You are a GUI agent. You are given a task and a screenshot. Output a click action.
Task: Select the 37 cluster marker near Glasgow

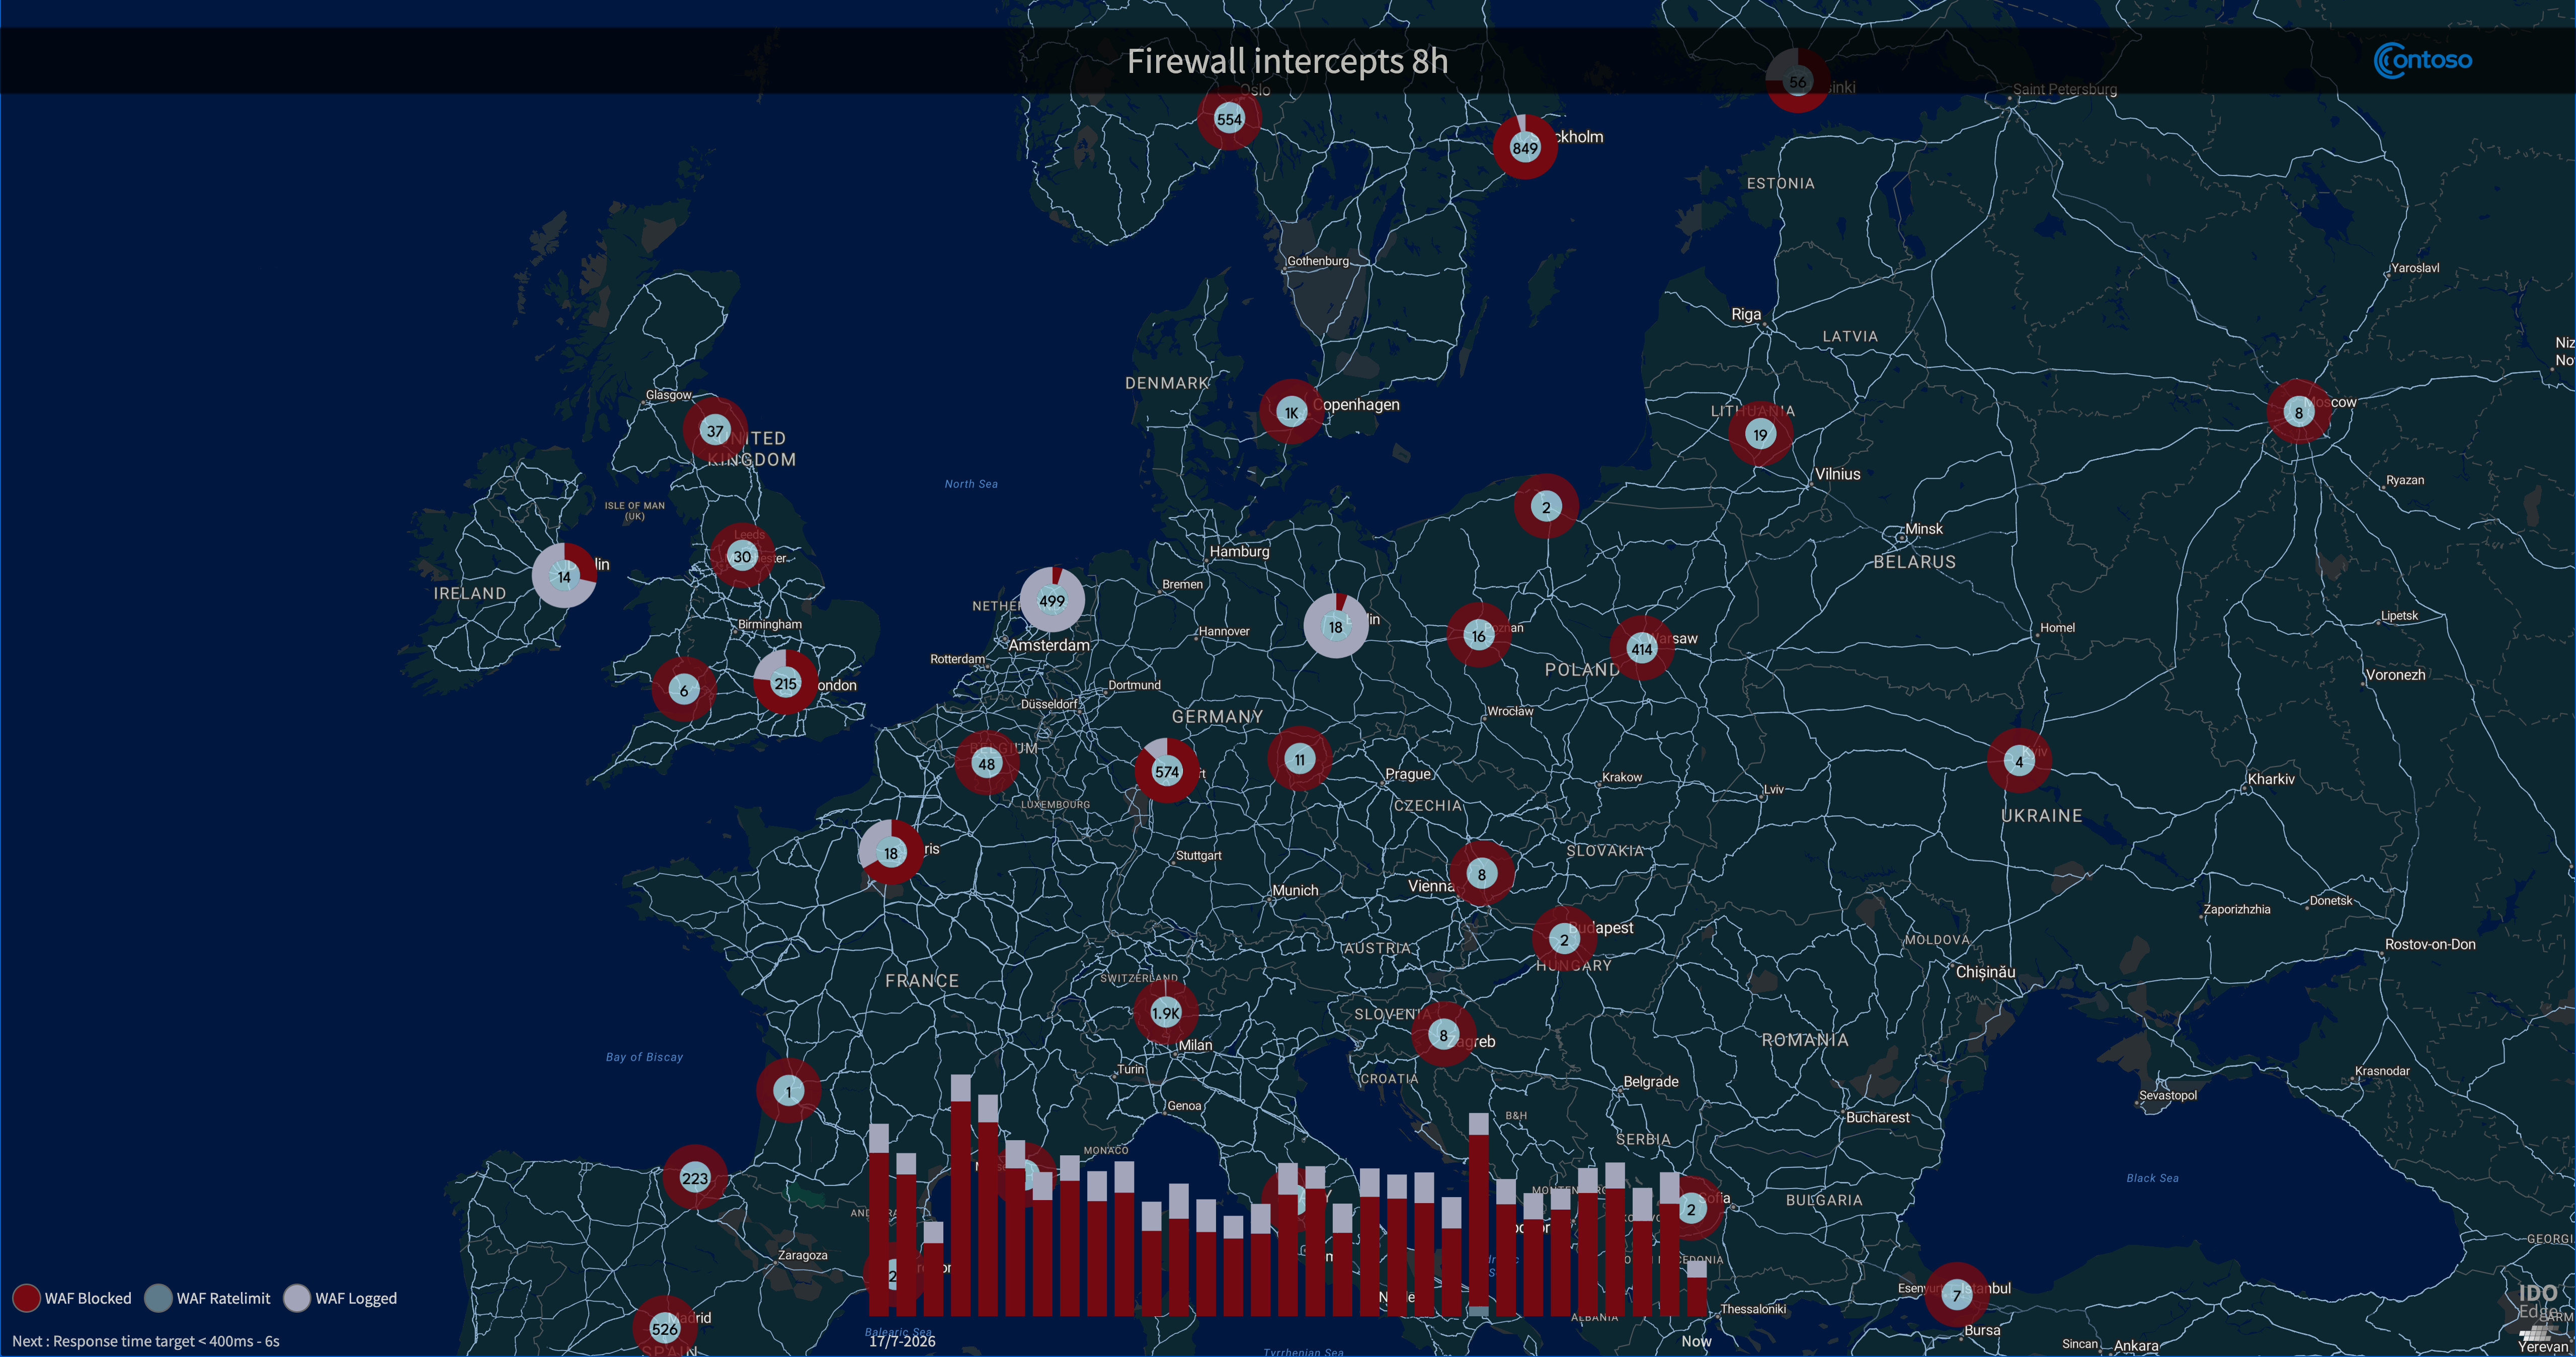point(715,431)
